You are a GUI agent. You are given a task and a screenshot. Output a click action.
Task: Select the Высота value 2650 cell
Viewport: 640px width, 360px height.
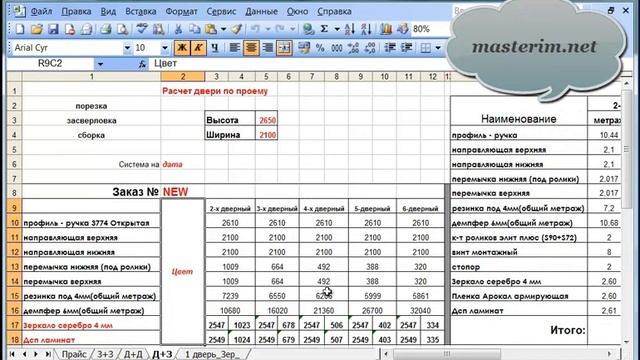pos(267,120)
